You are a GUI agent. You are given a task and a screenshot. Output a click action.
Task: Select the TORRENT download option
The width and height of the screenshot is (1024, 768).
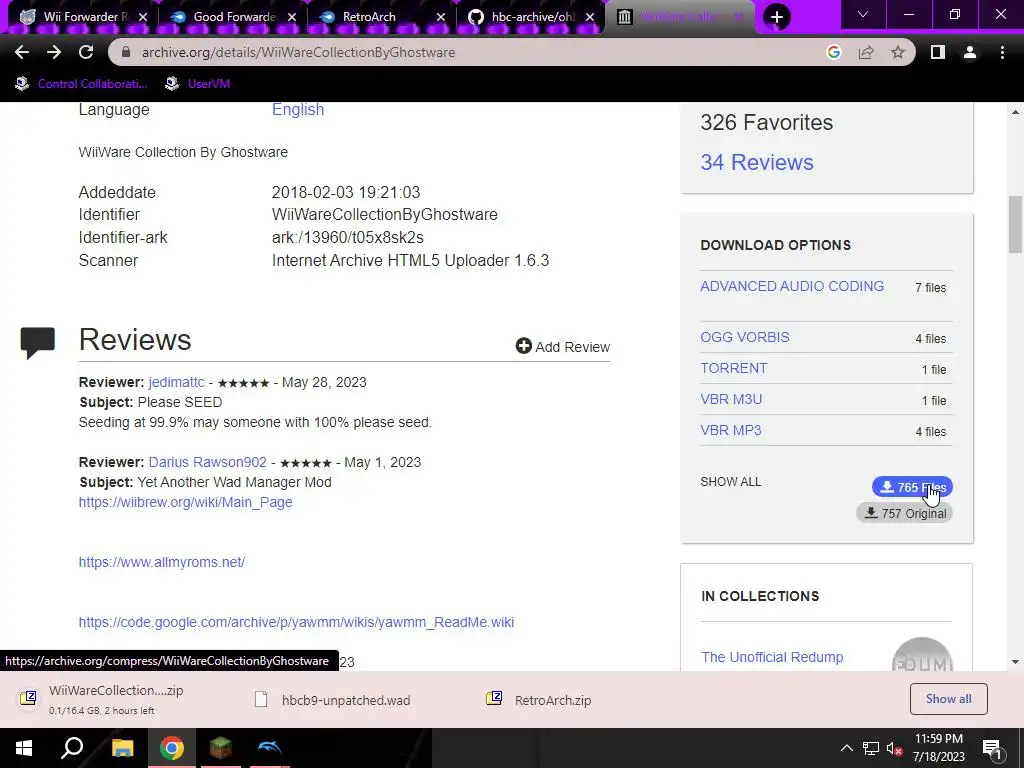[733, 368]
